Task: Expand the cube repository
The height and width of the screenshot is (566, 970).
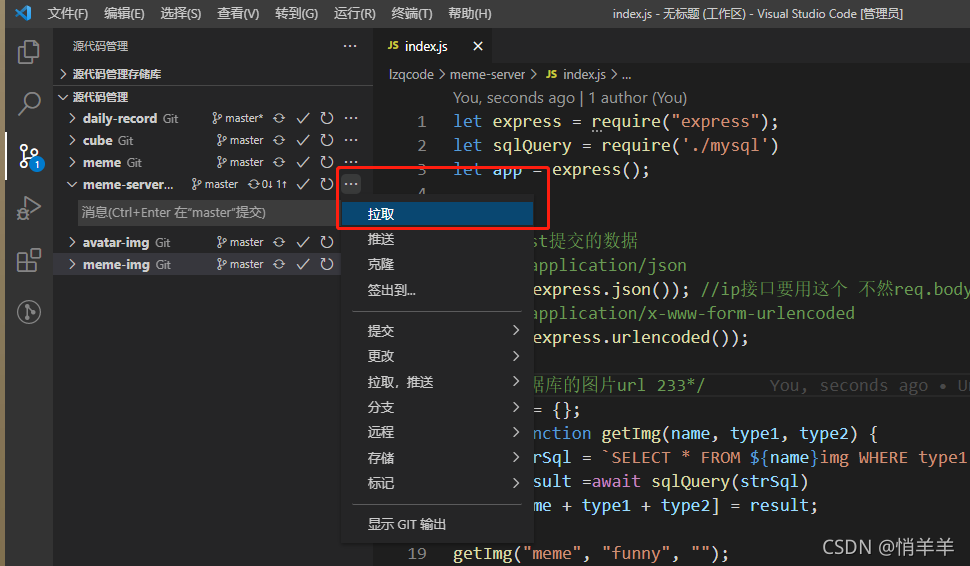Action: [x=72, y=140]
